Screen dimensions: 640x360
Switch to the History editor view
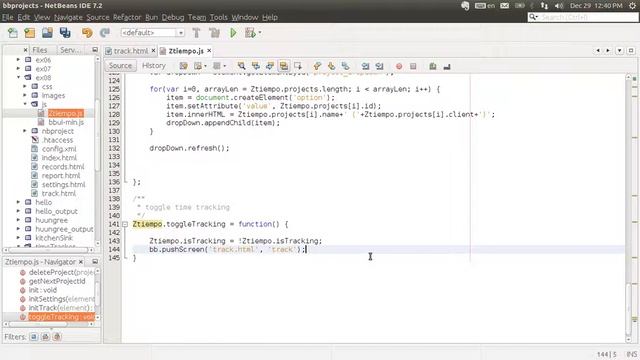[153, 66]
